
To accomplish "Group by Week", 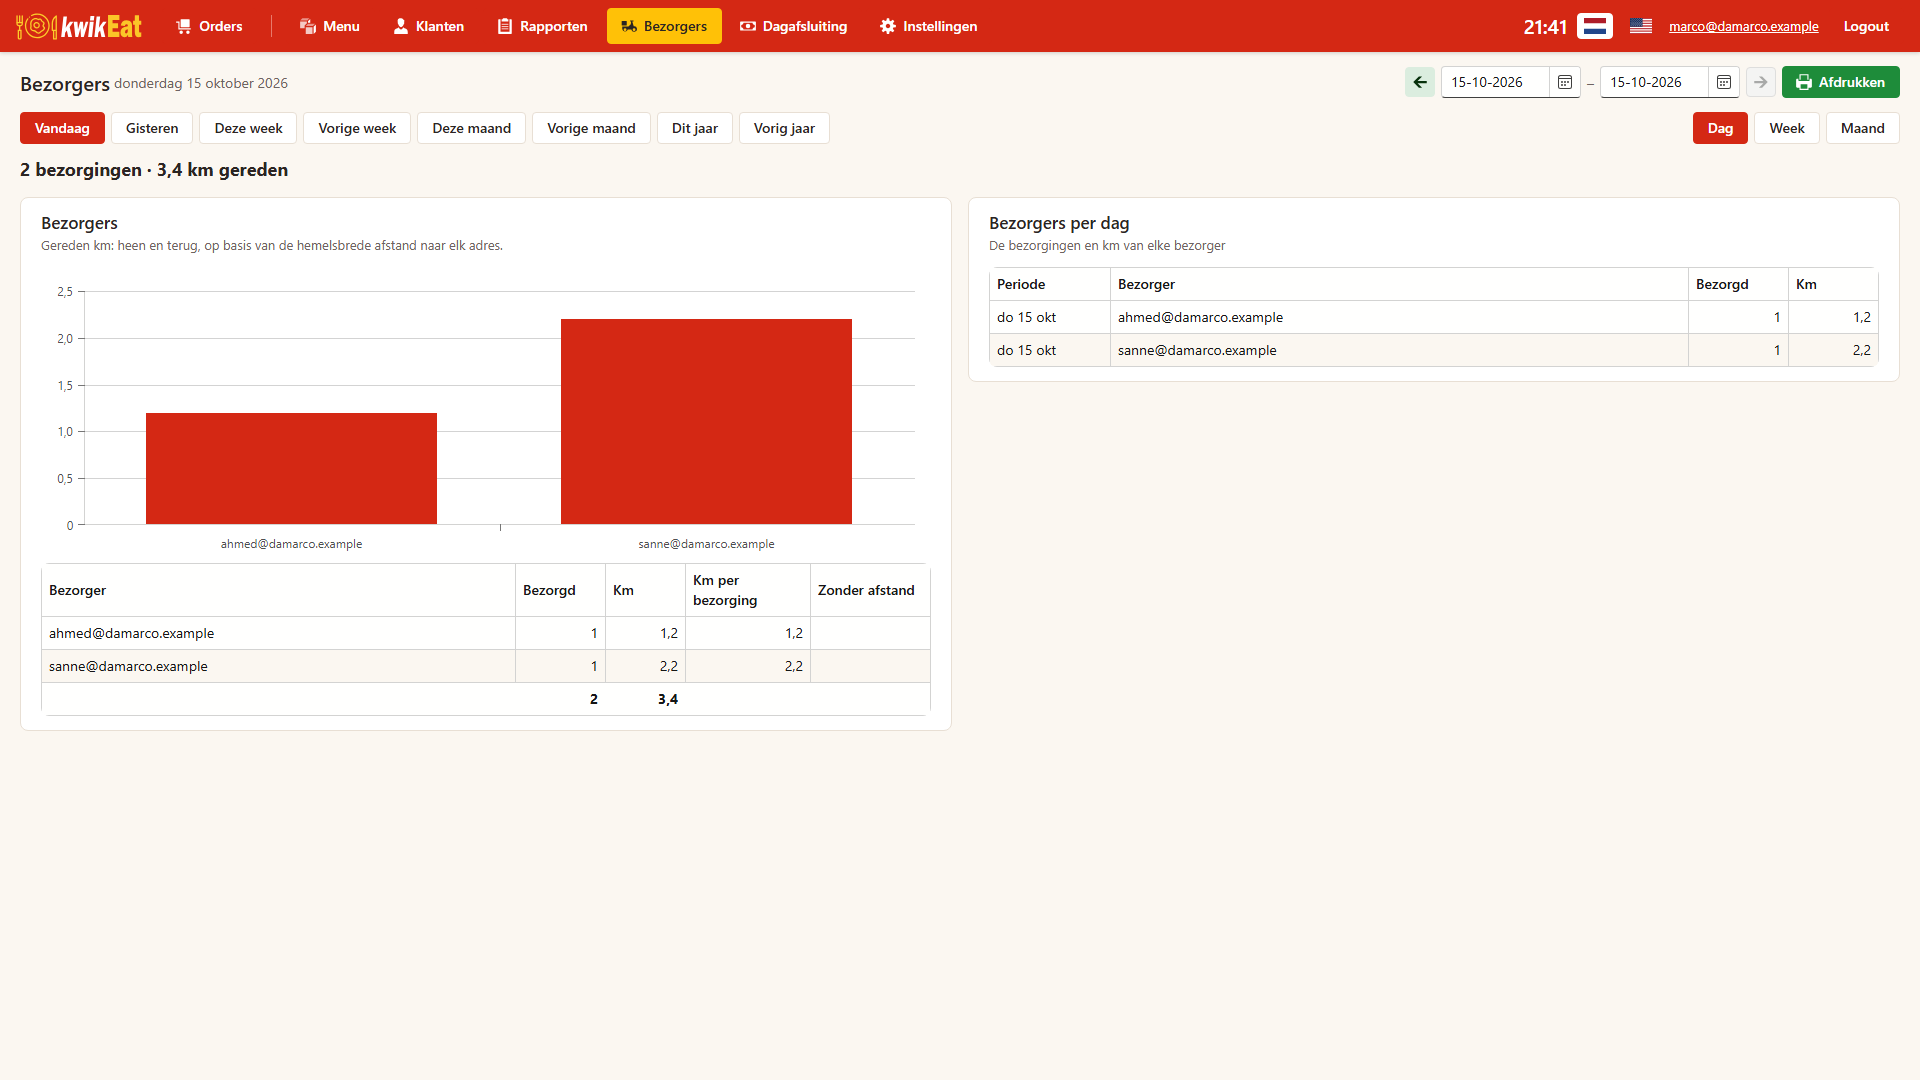I will 1787,128.
